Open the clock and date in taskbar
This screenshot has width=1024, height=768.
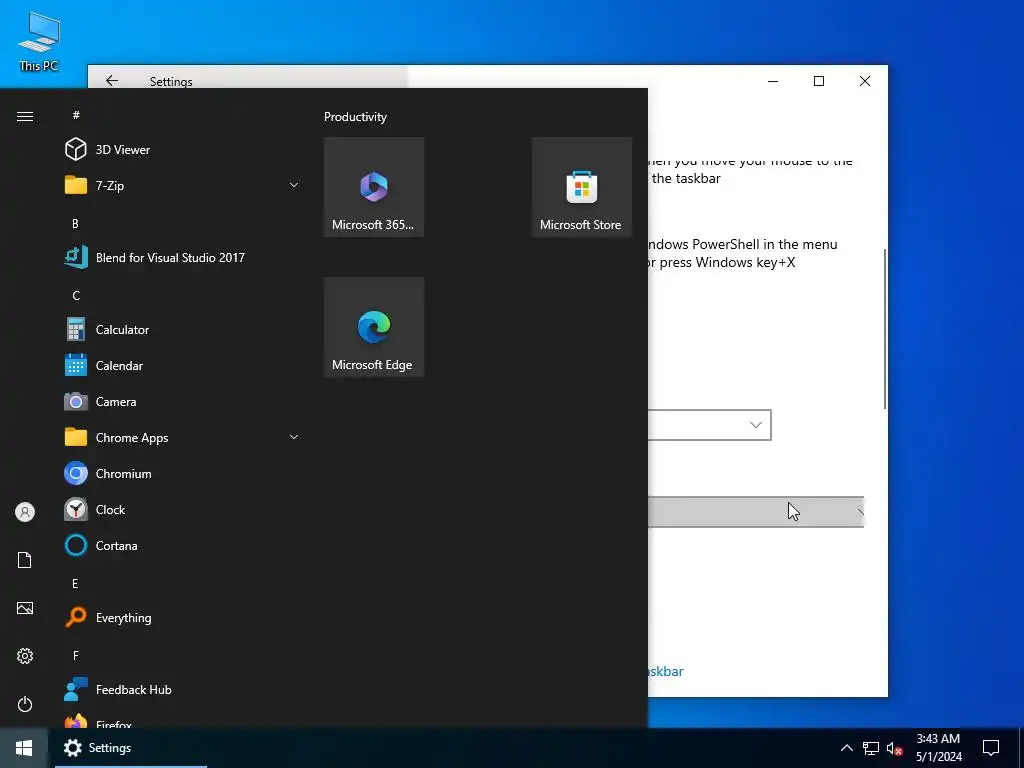938,748
